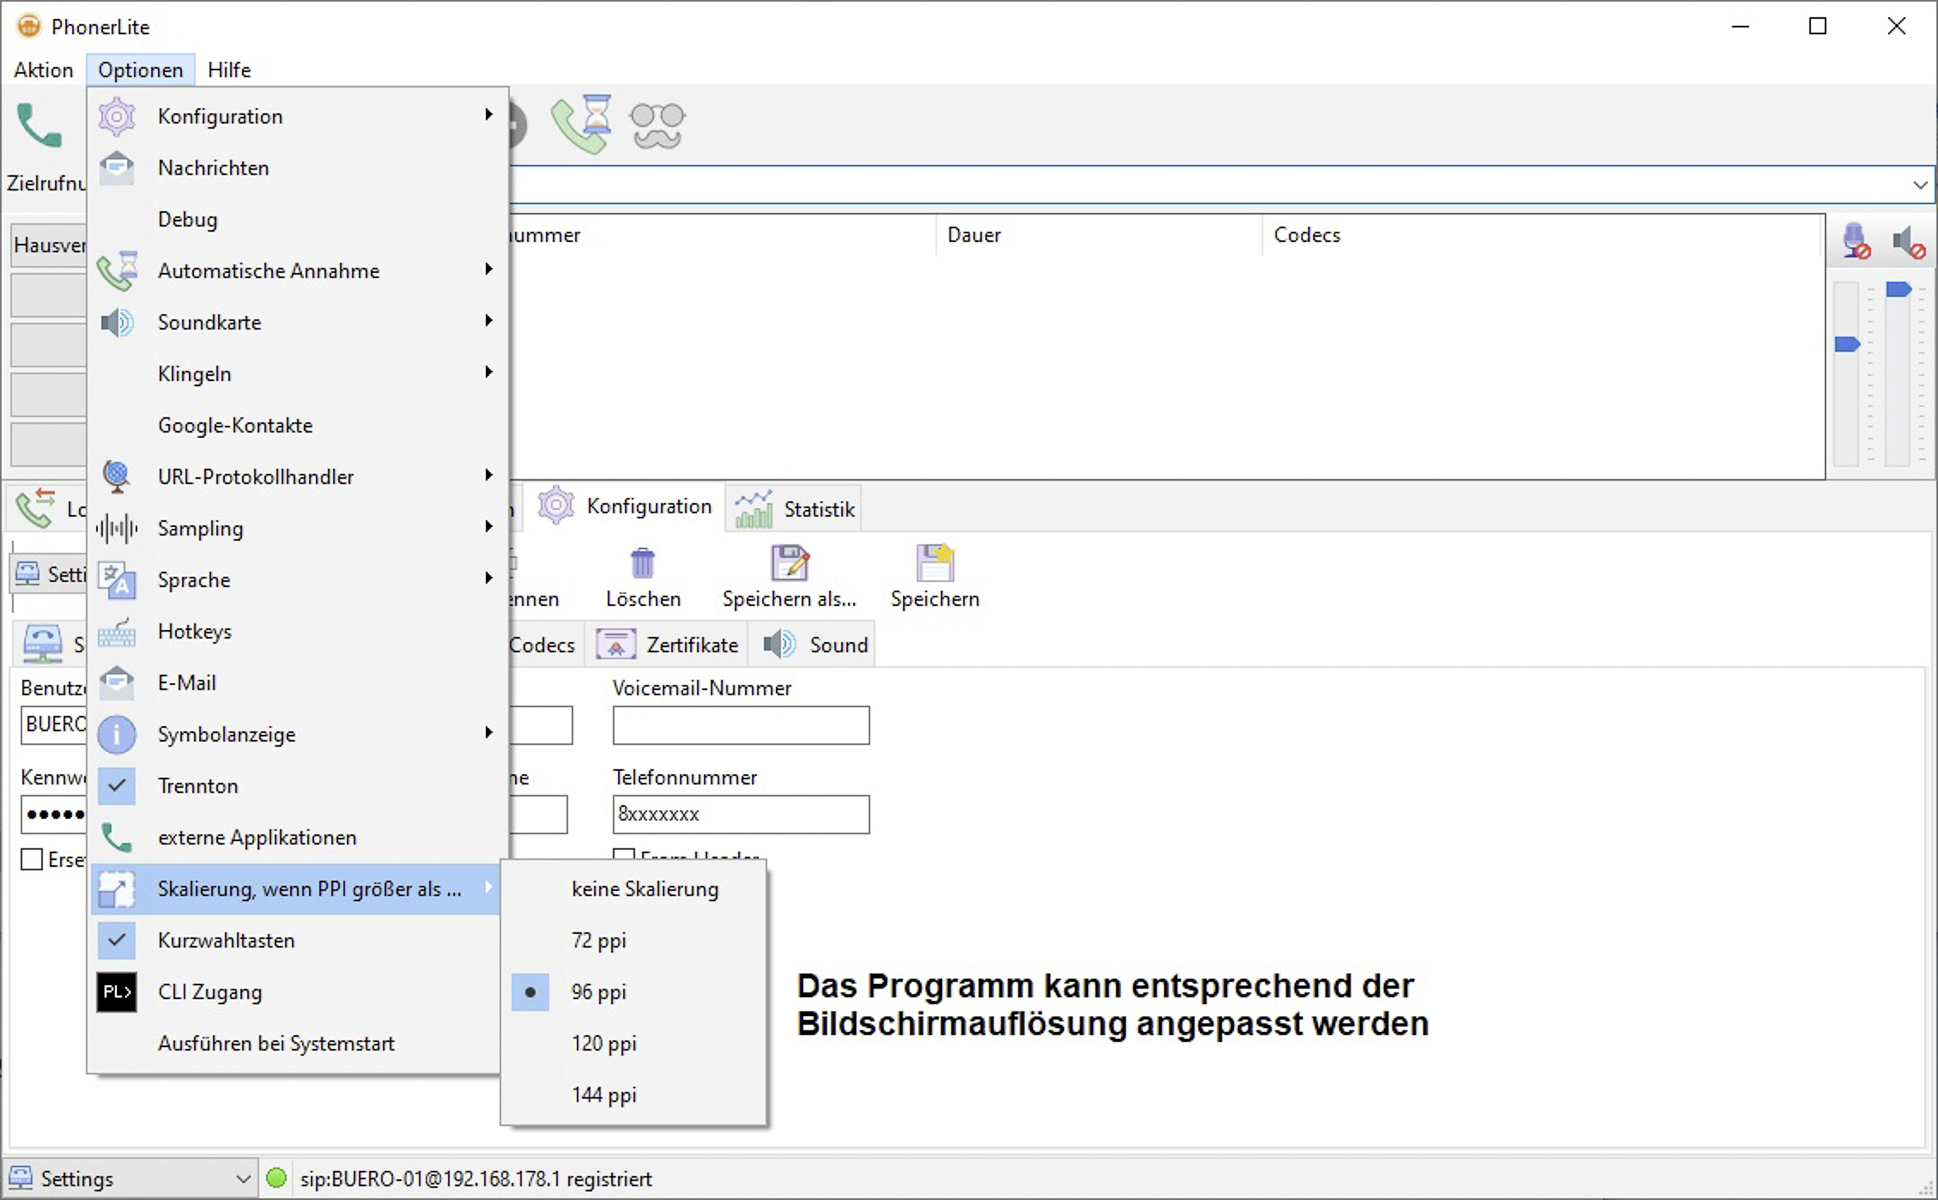Expand the Sampling submenu arrow
The image size is (1938, 1200).
488,526
